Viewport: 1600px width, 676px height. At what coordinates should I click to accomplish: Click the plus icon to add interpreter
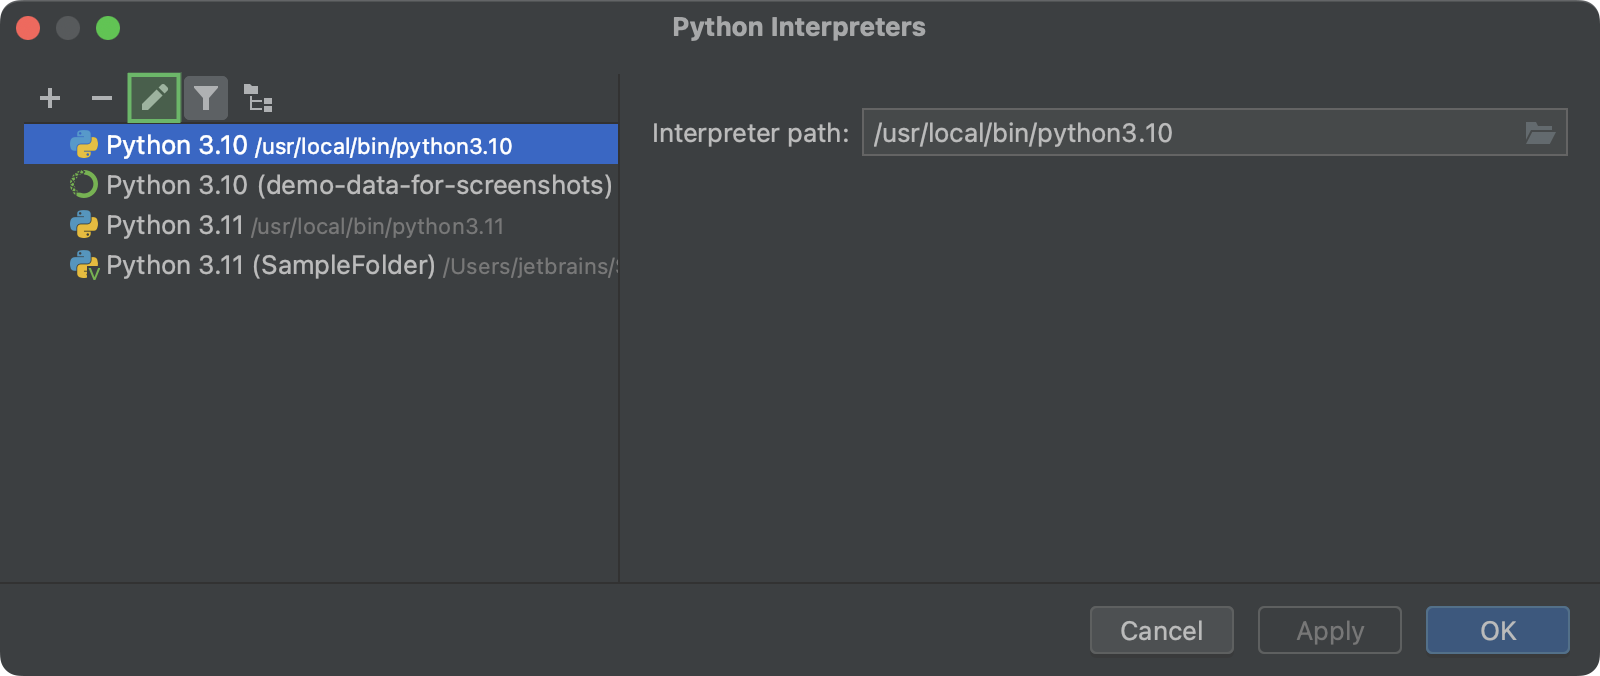pos(50,98)
